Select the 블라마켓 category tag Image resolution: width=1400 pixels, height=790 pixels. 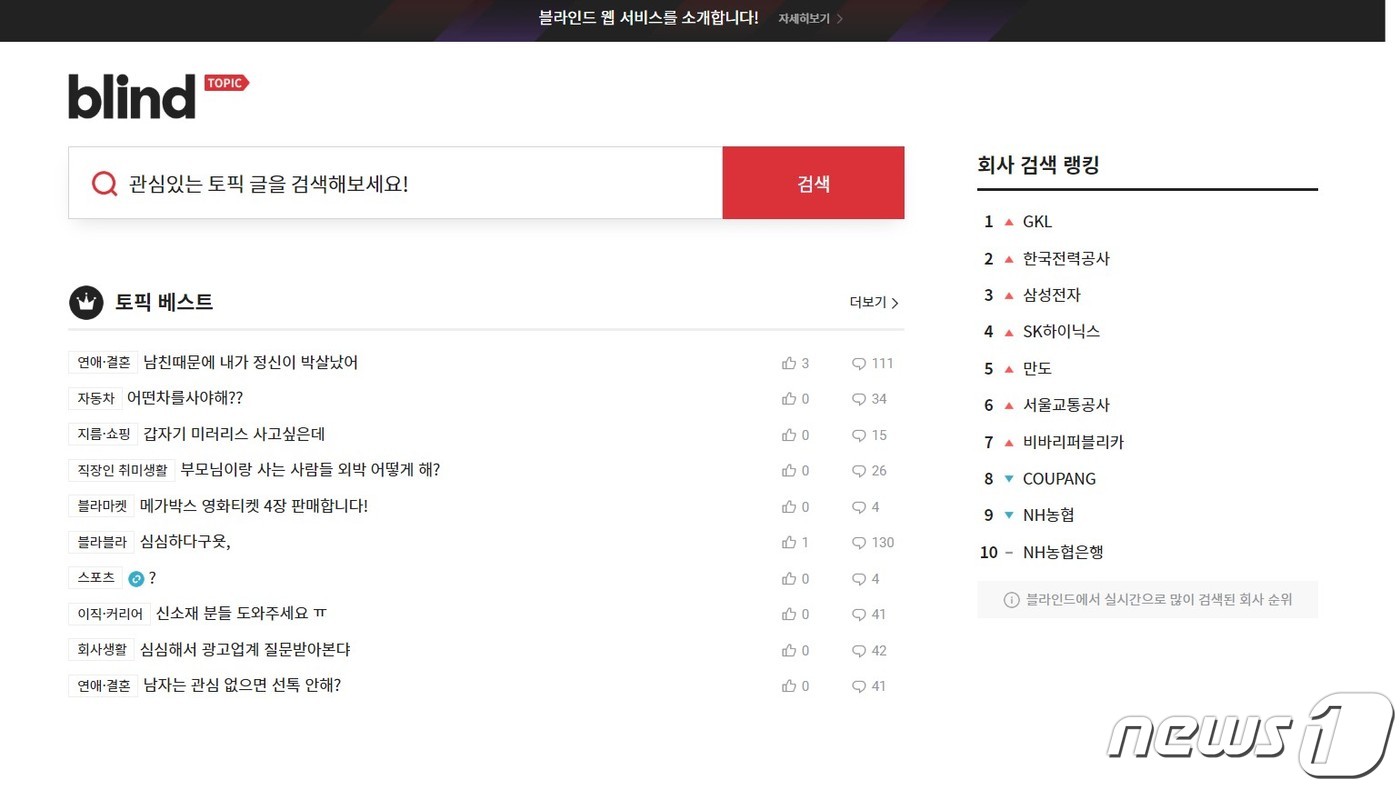[101, 506]
